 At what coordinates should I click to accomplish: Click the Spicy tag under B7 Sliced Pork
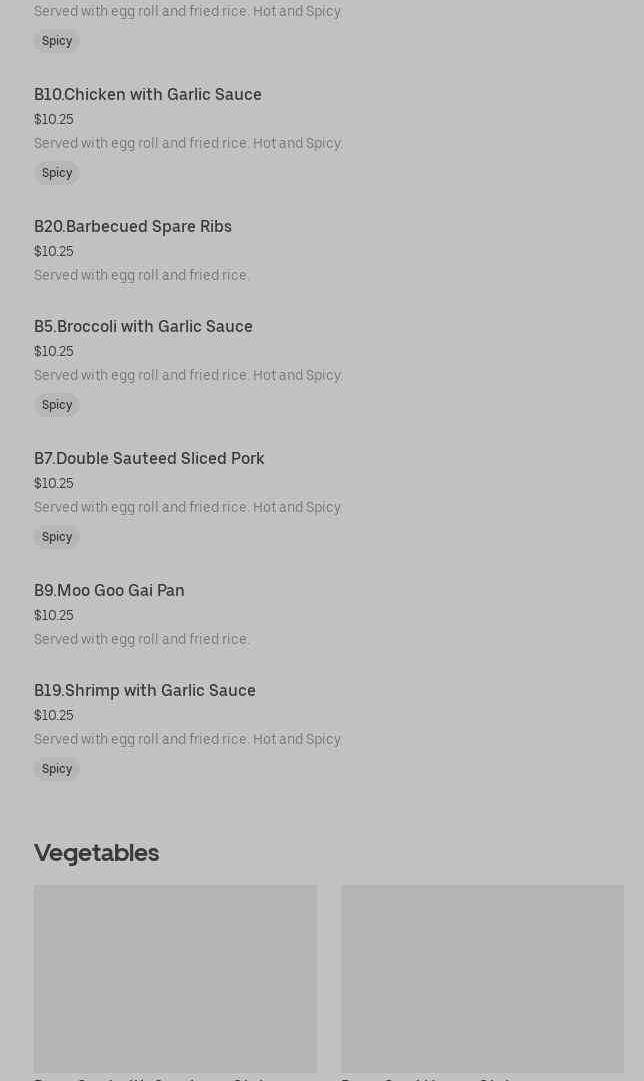[57, 537]
